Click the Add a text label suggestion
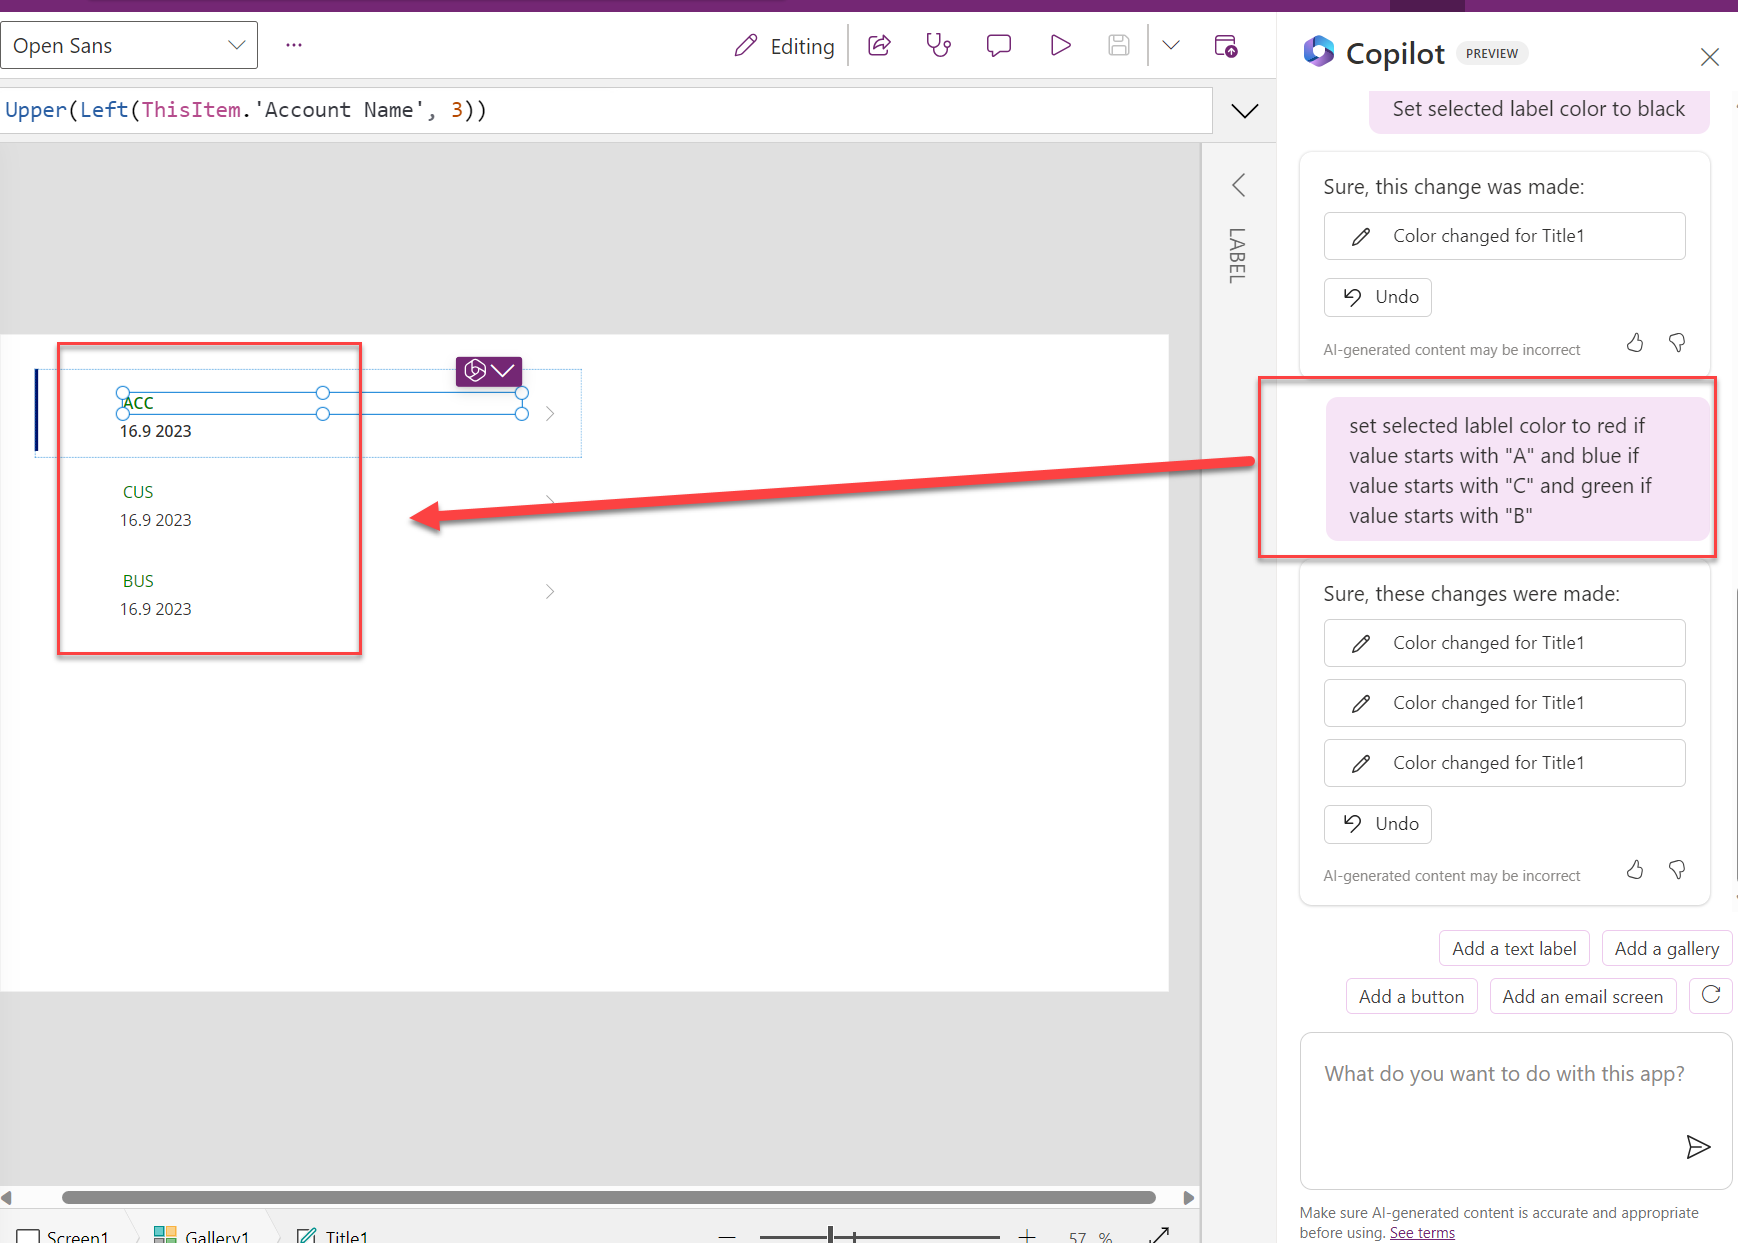The width and height of the screenshot is (1738, 1243). pos(1513,948)
